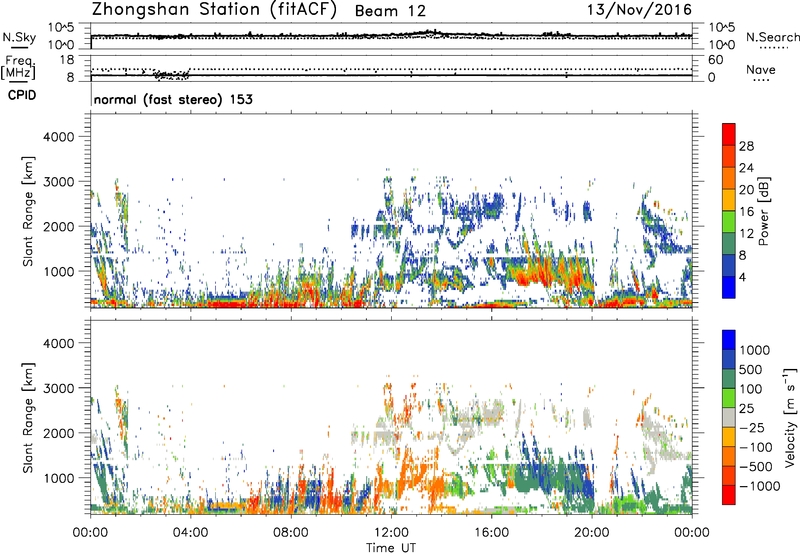Click the power panel "Slant Range [km]" label
800x554 pixels.
click(x=28, y=211)
